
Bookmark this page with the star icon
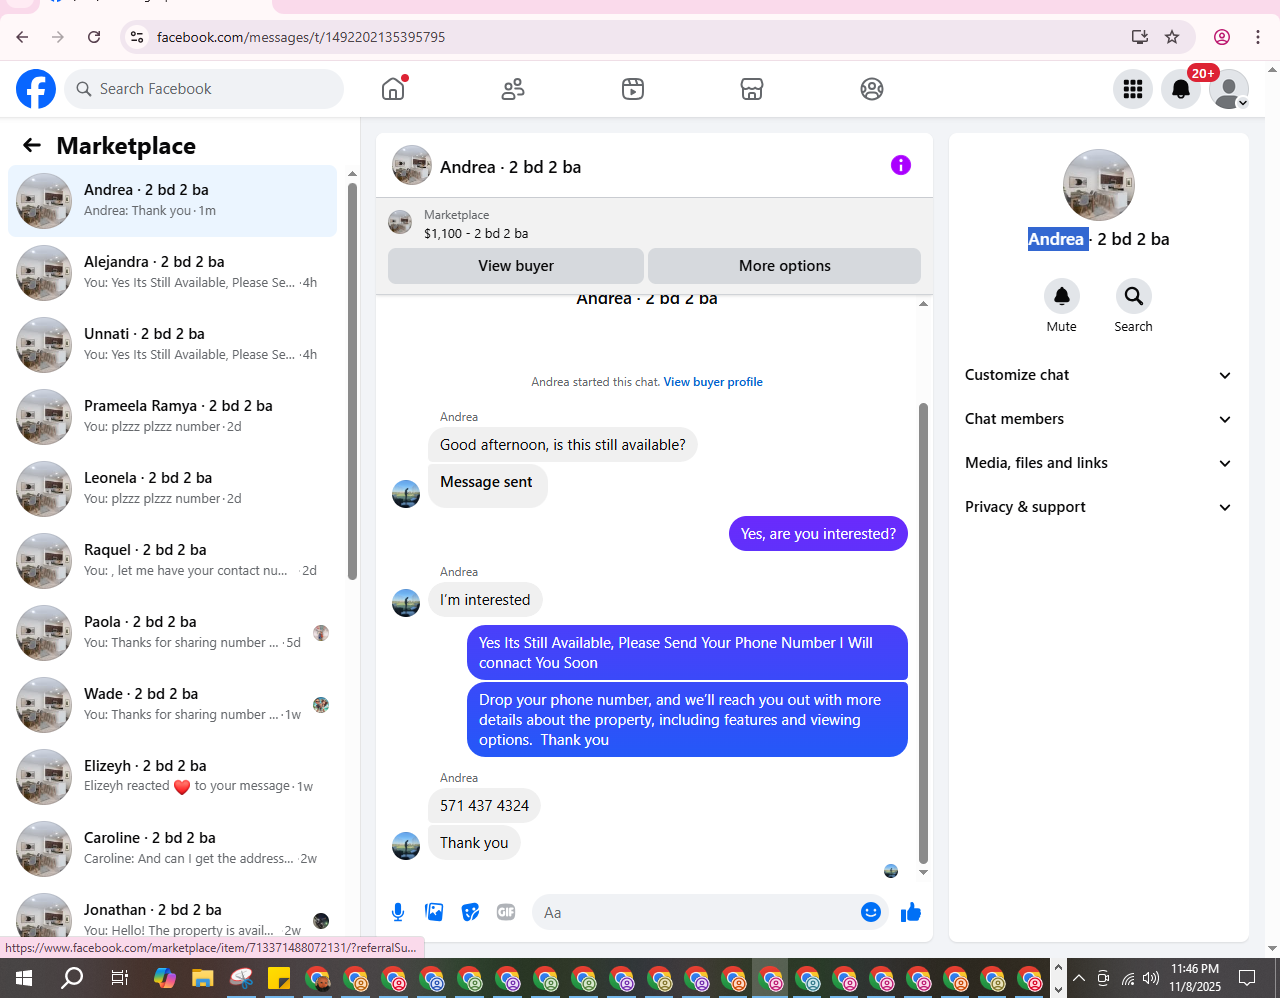pos(1172,37)
